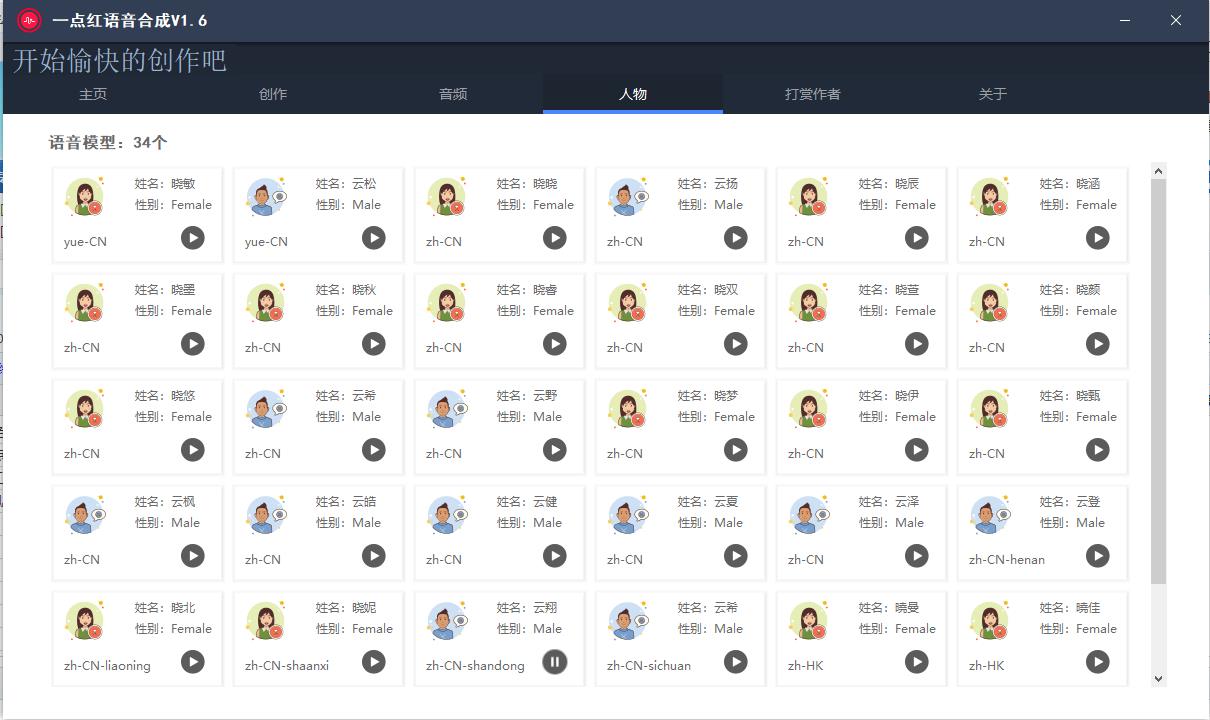Click the scrollbar down arrow

click(1158, 678)
